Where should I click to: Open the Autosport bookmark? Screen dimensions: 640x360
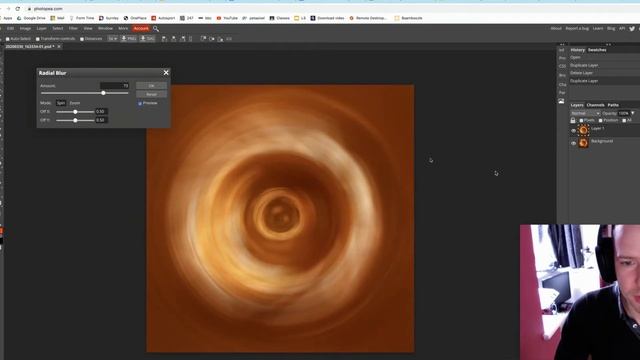coord(163,18)
